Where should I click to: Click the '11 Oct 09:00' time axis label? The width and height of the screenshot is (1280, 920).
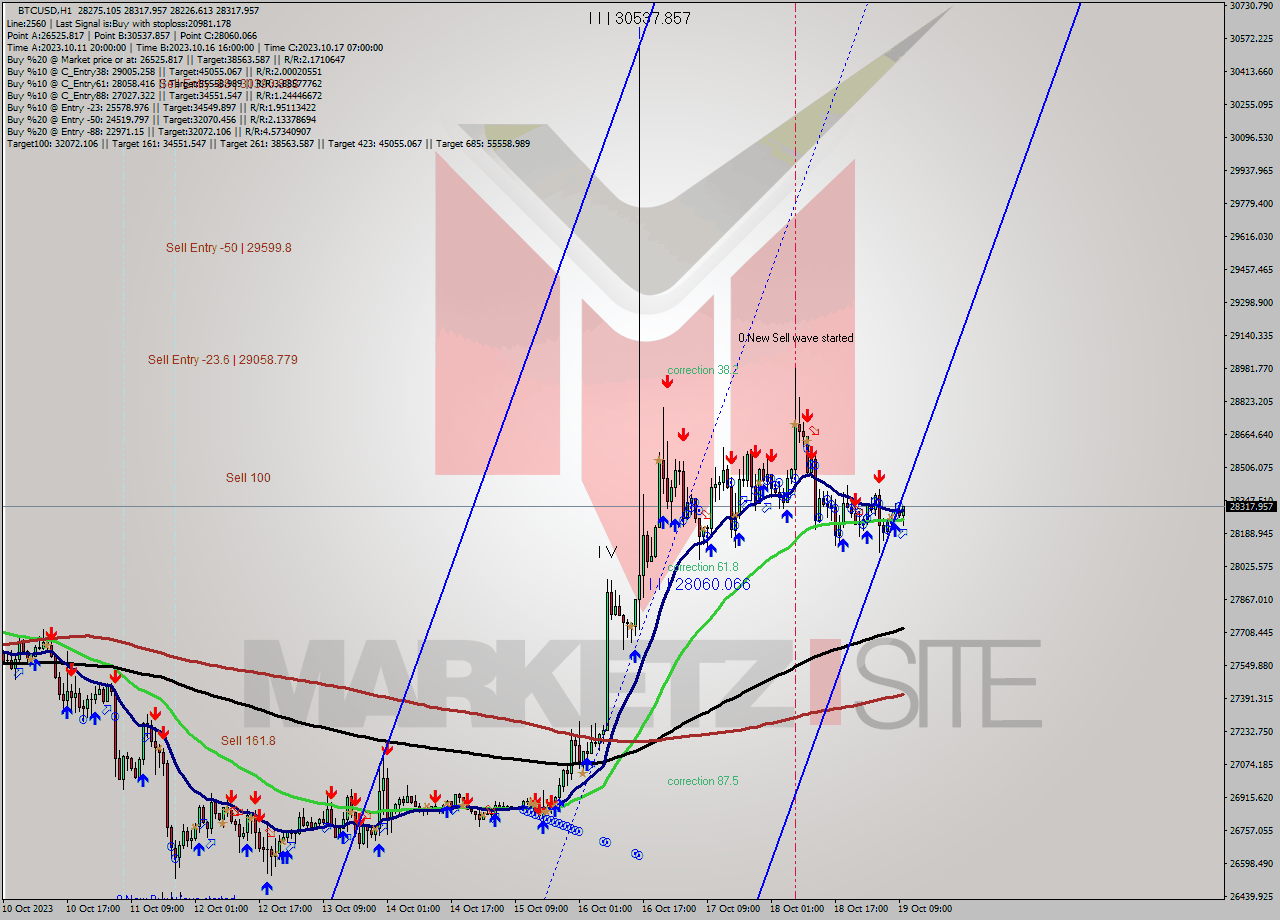[155, 909]
